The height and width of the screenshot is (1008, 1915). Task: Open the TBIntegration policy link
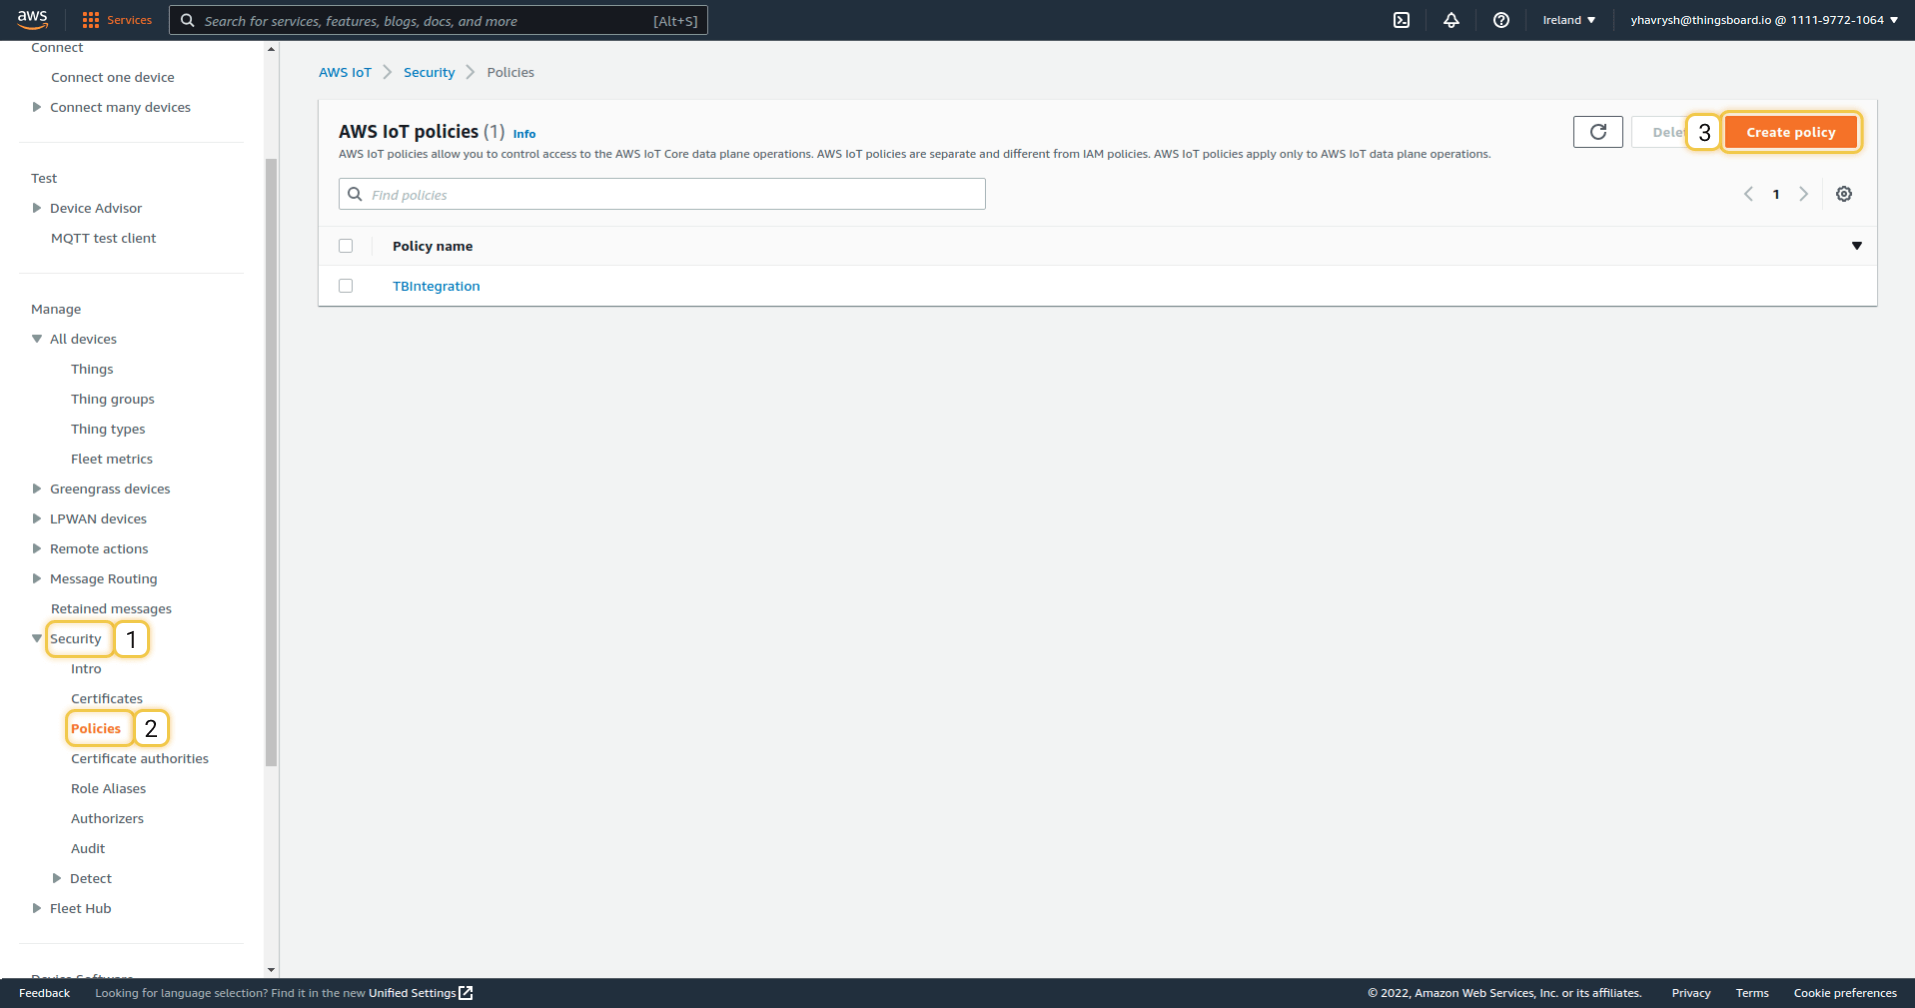coord(436,286)
